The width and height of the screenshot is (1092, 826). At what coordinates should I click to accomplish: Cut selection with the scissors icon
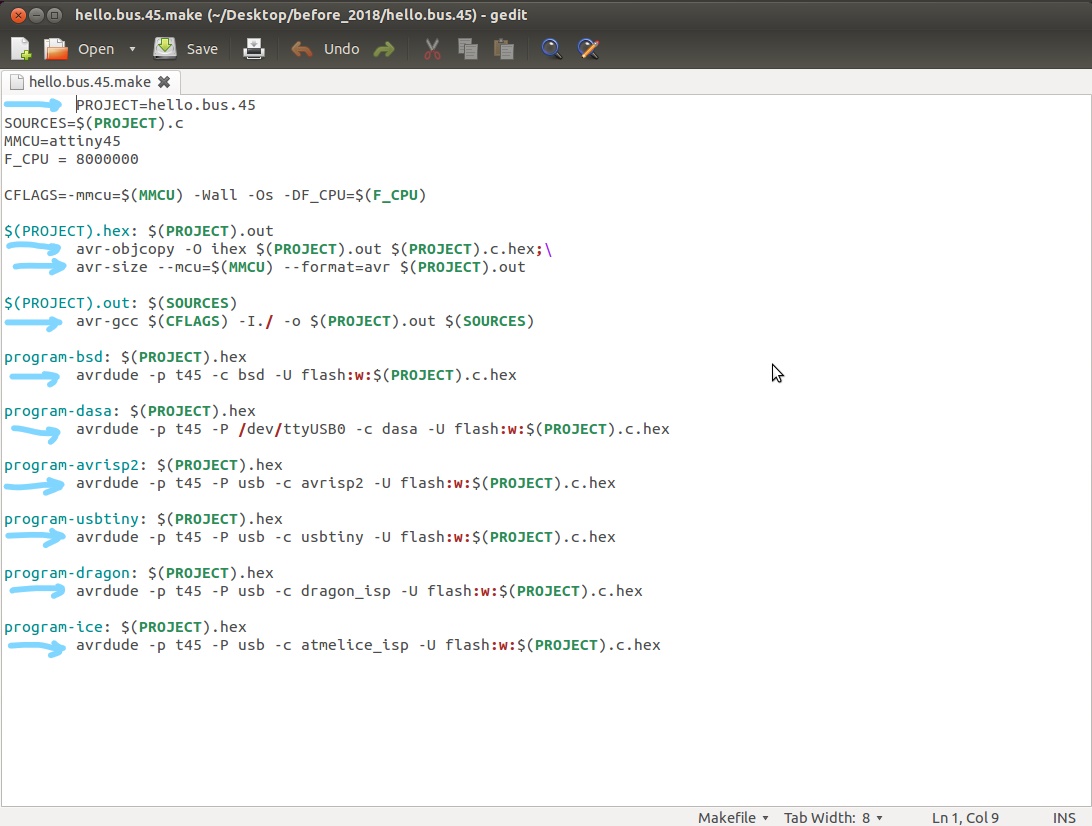coord(432,49)
